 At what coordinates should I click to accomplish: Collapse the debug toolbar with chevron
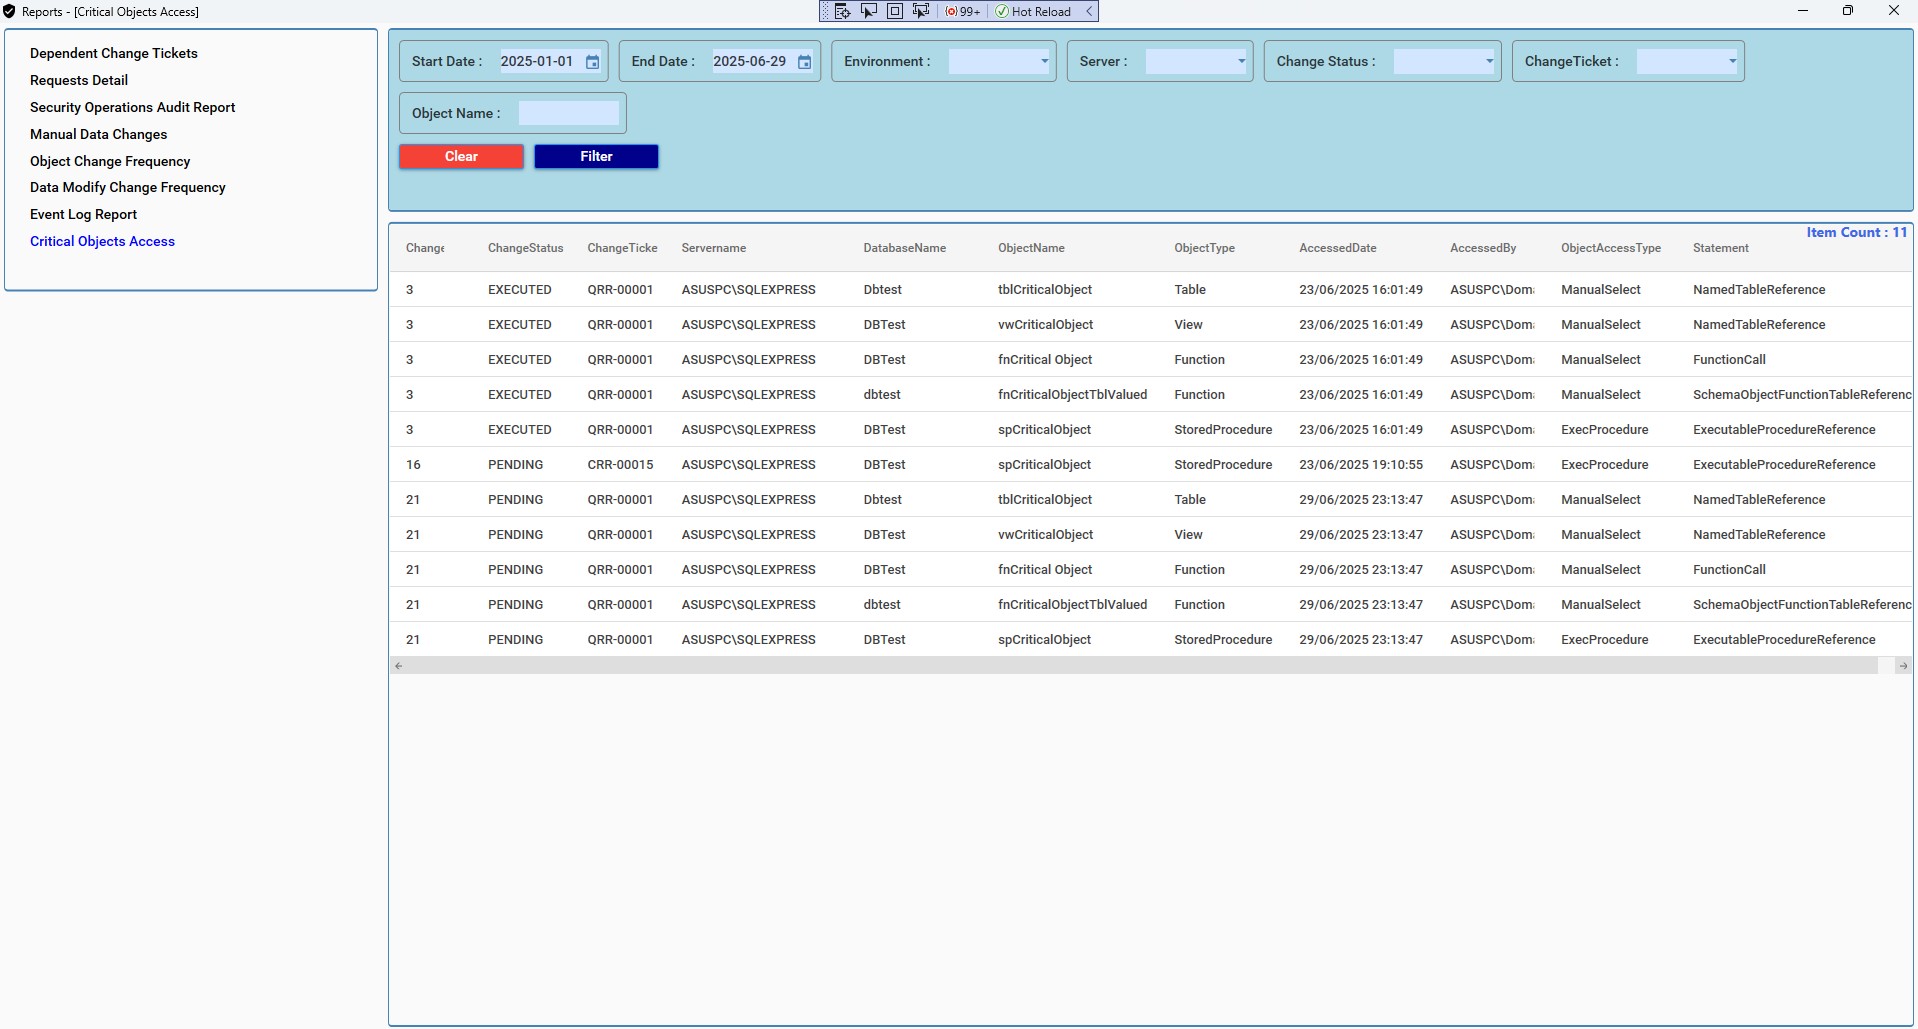(1089, 11)
